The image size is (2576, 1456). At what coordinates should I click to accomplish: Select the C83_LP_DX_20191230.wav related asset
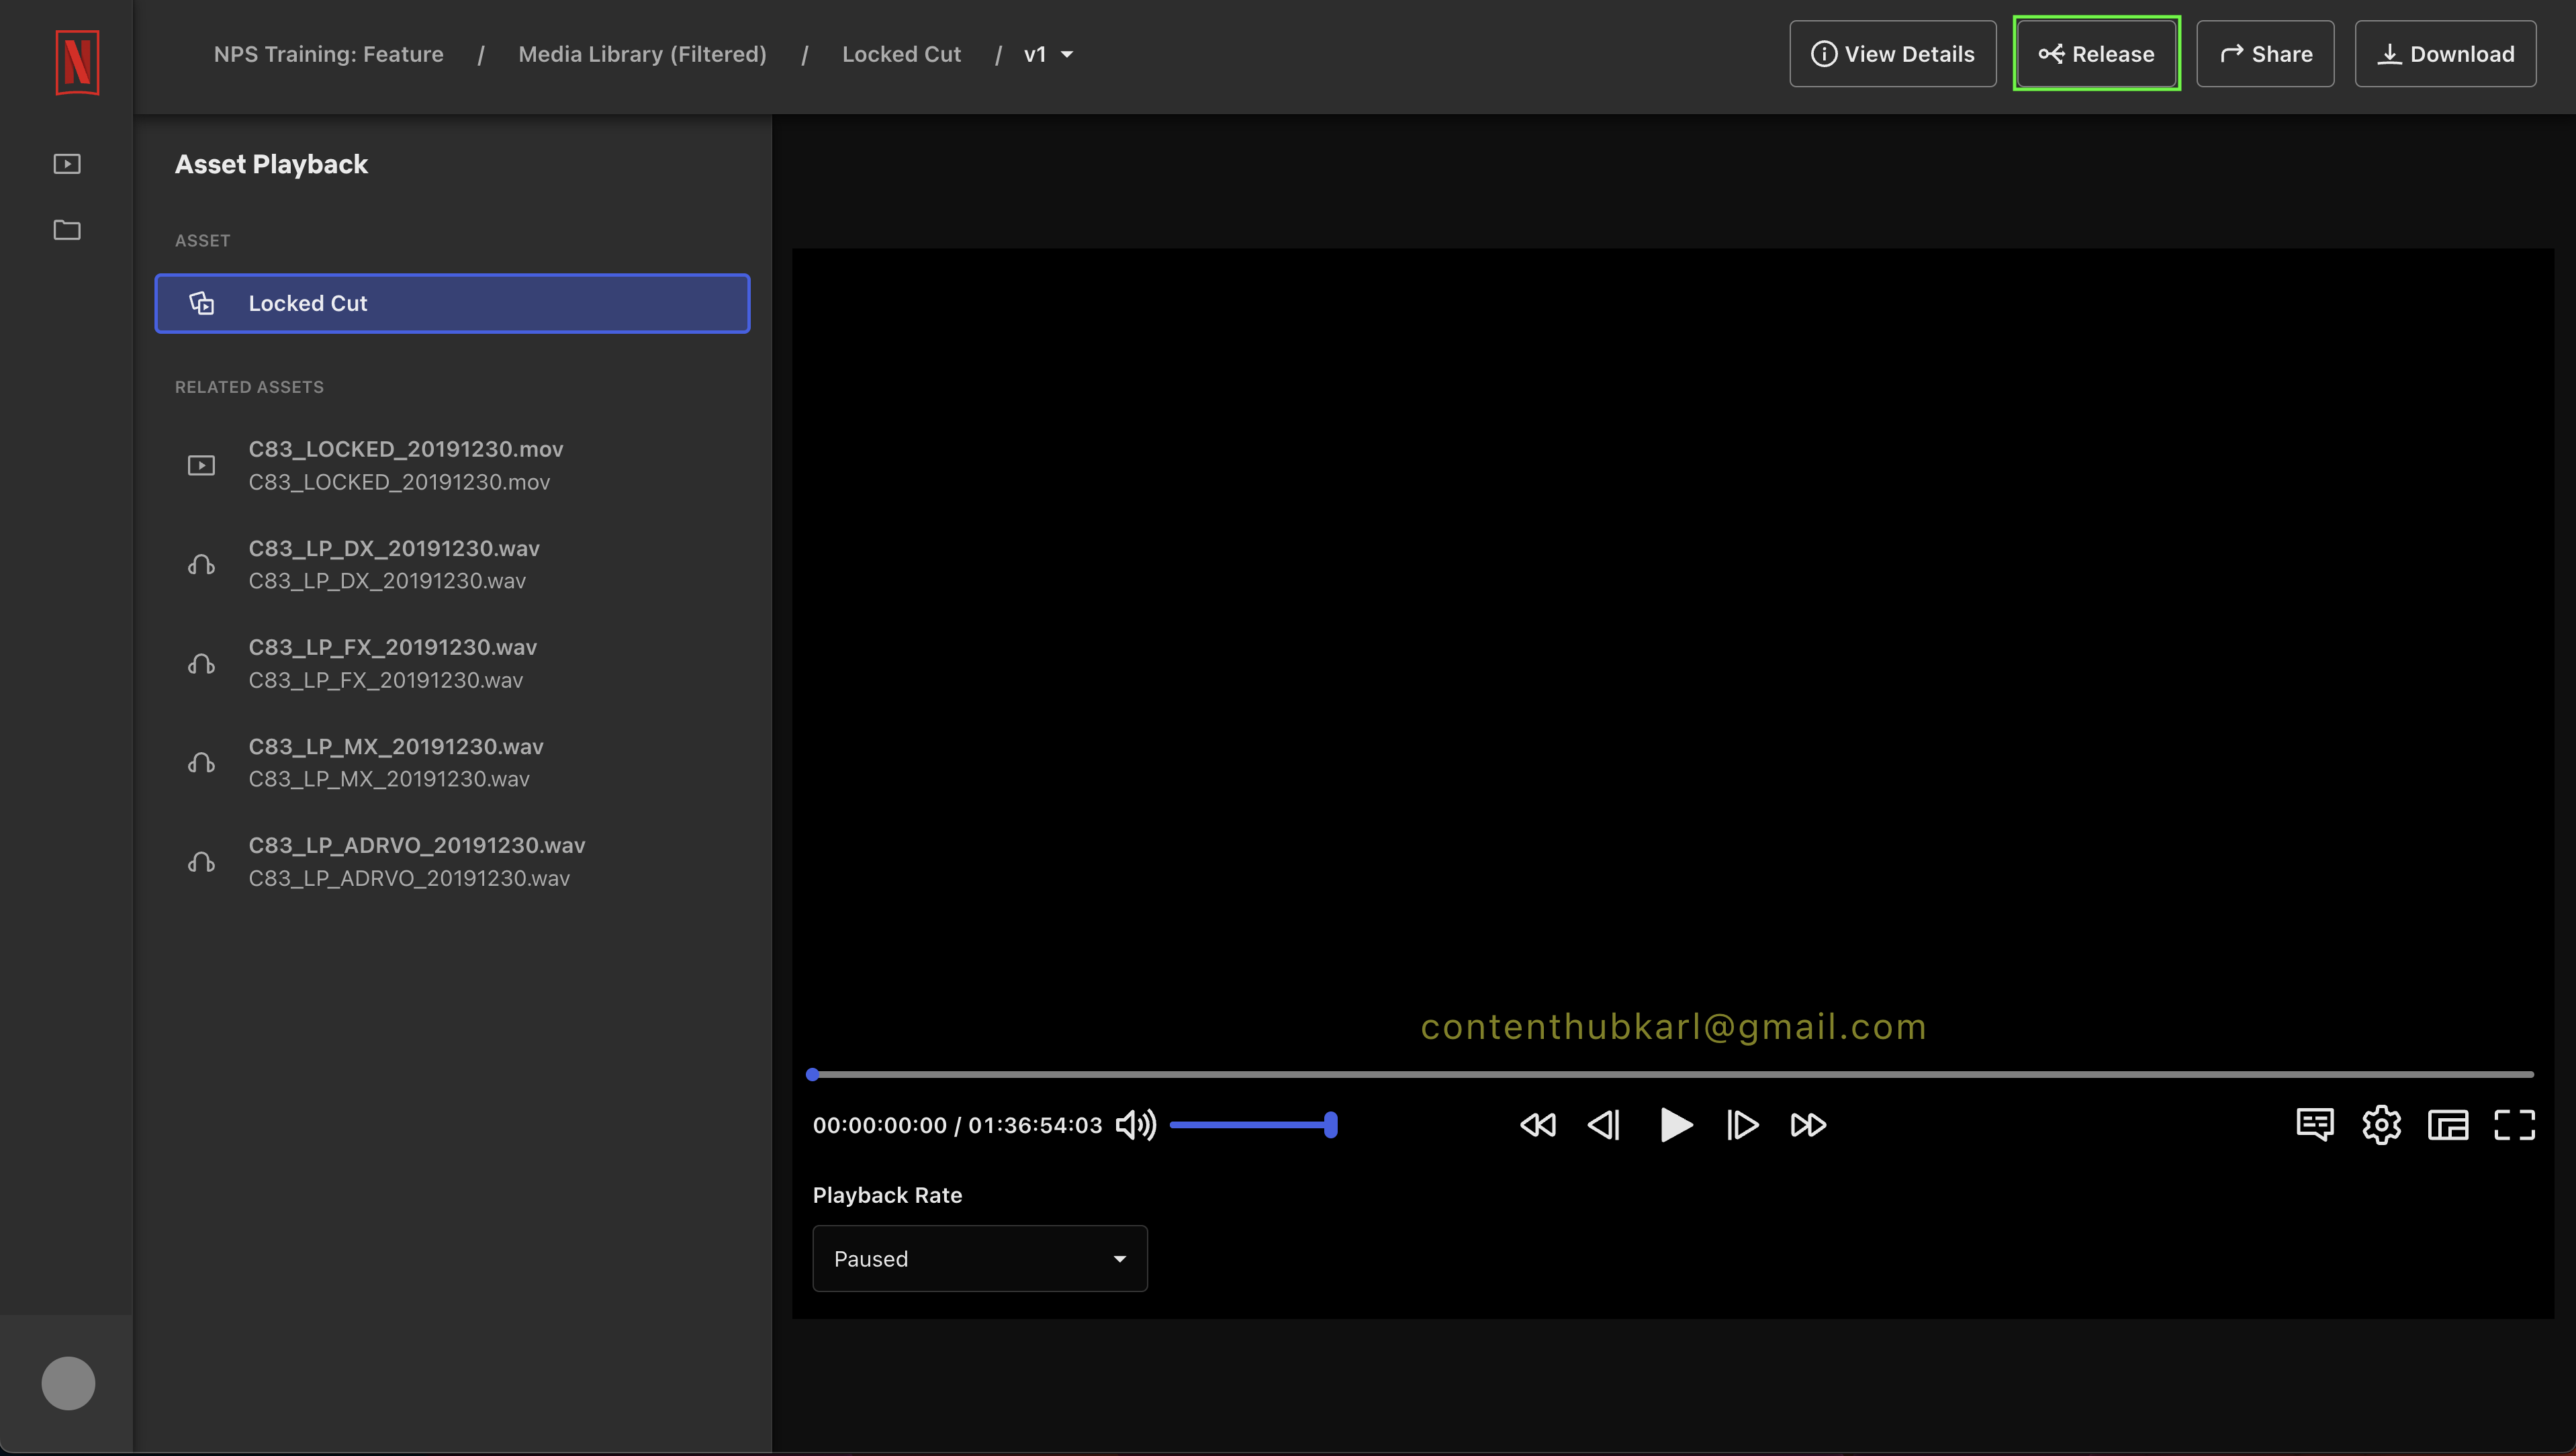point(452,565)
